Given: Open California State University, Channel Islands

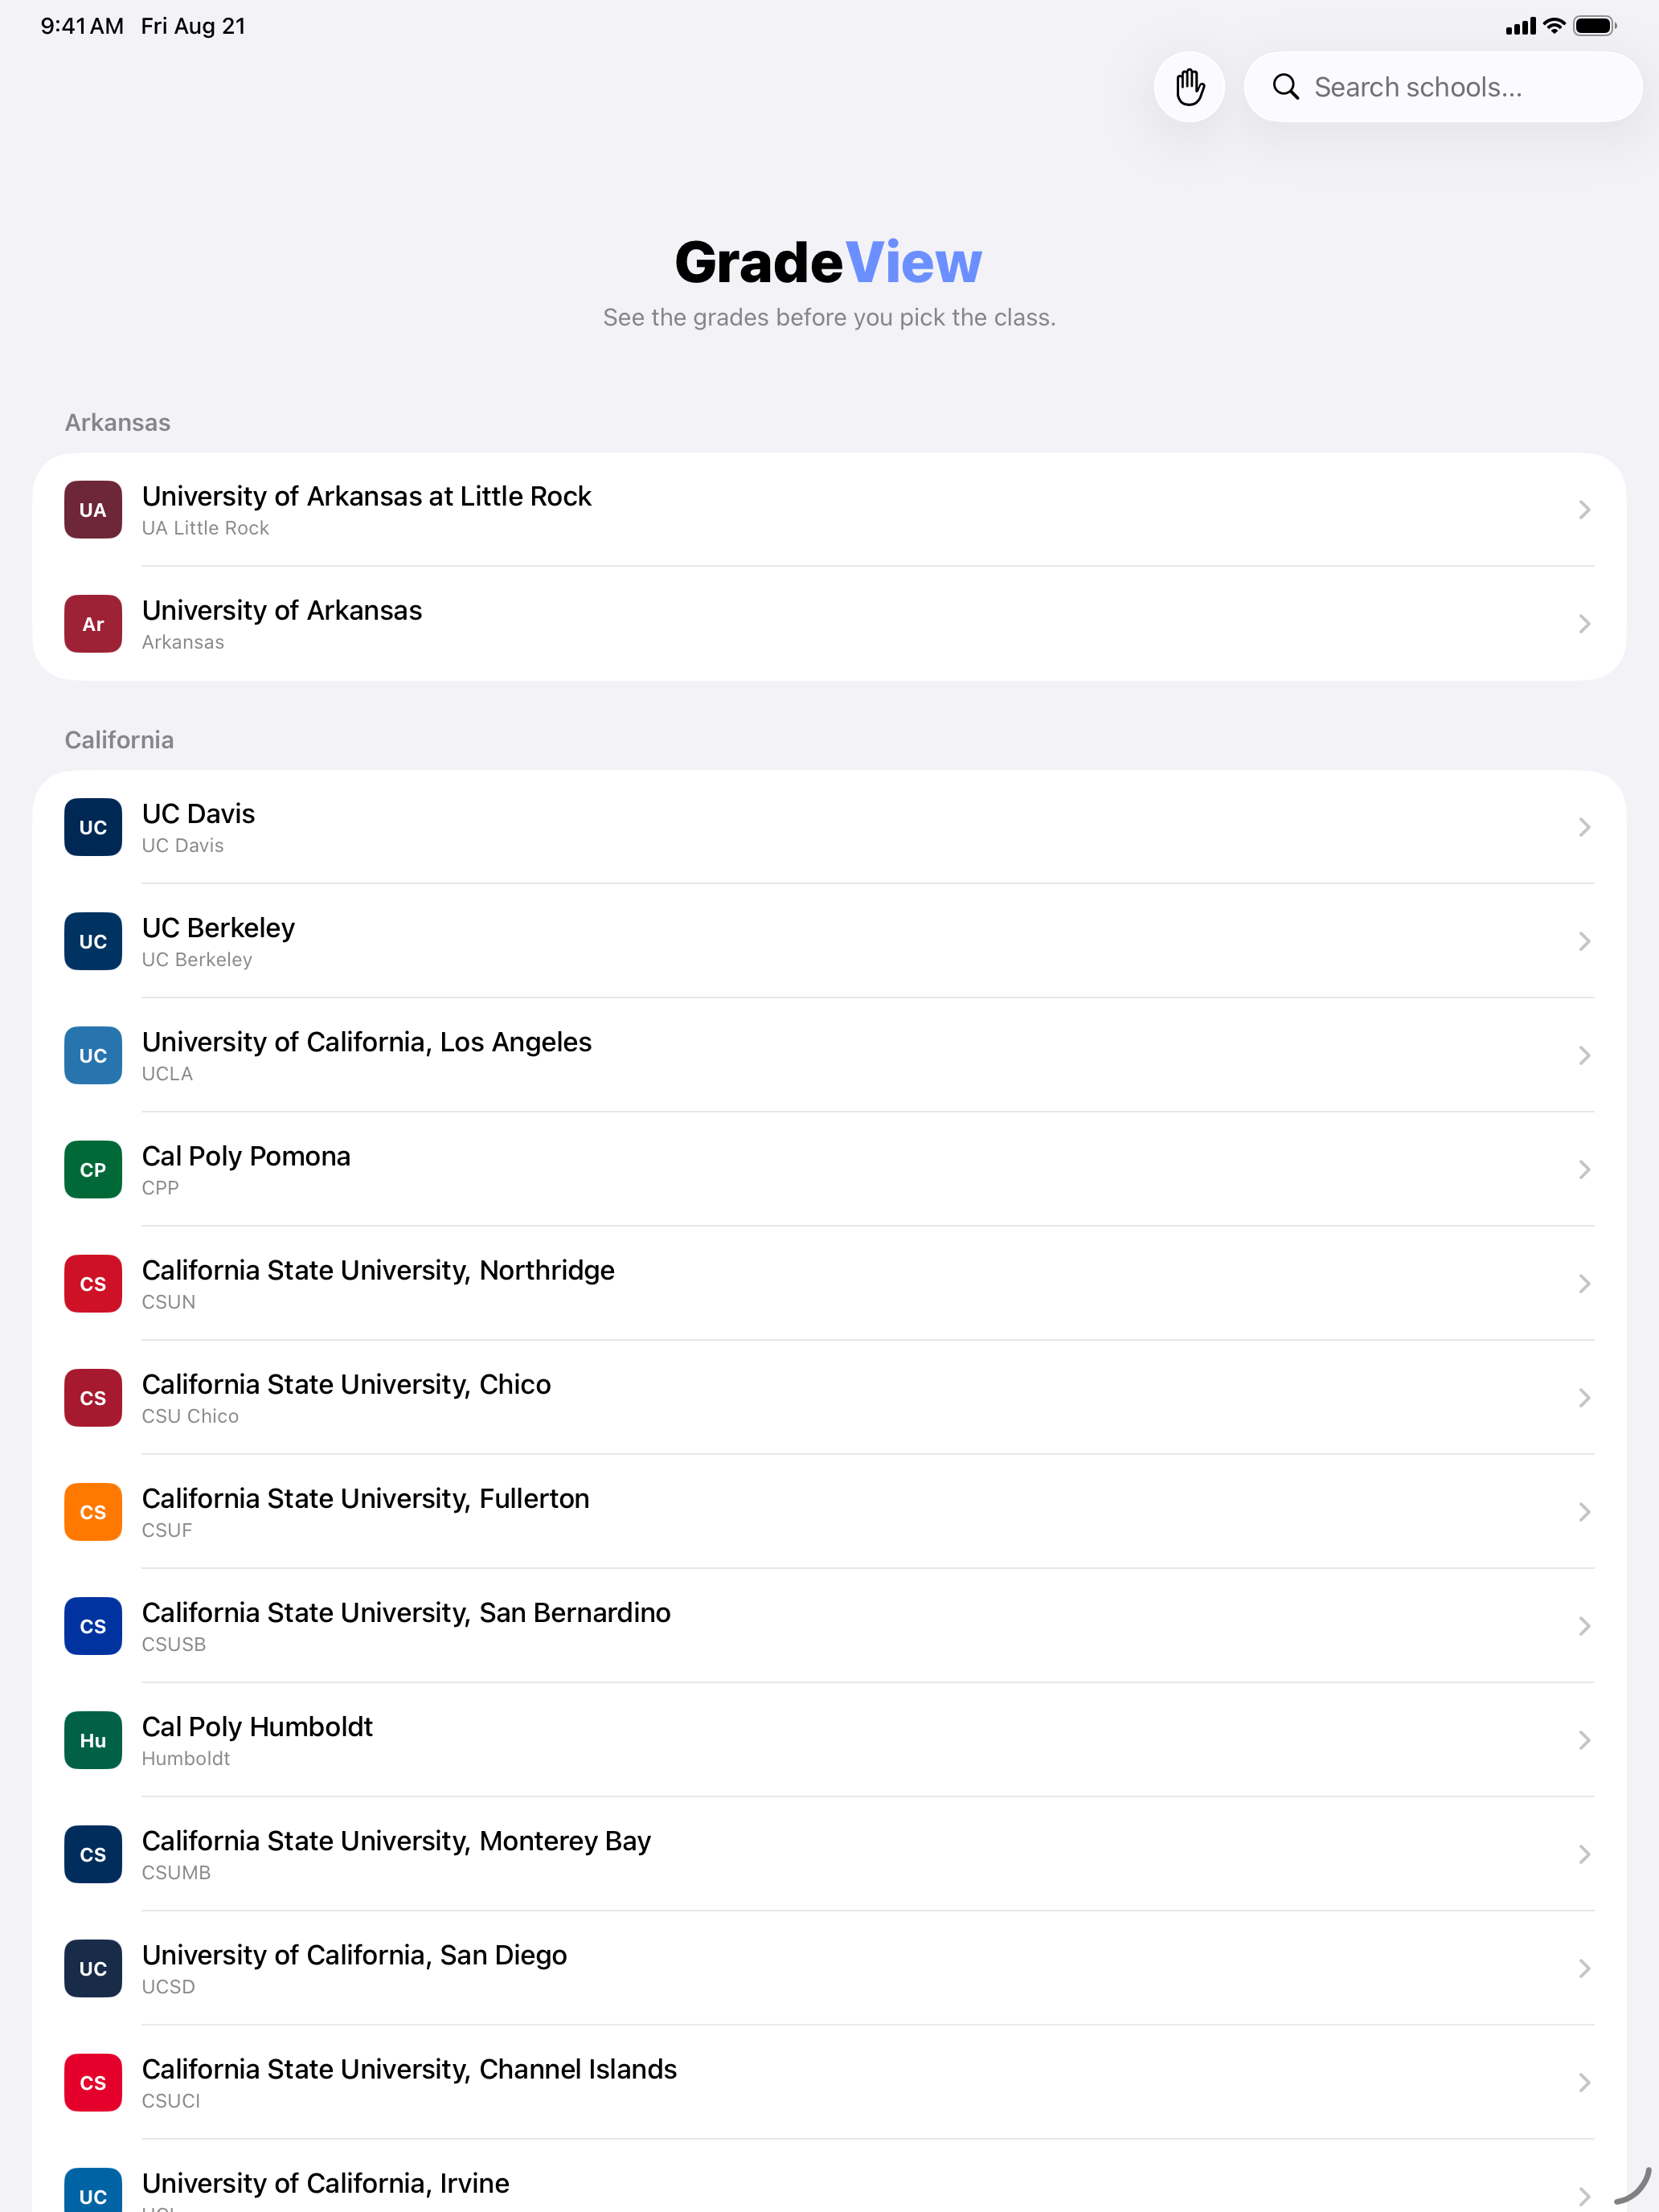Looking at the screenshot, I should click(829, 2082).
